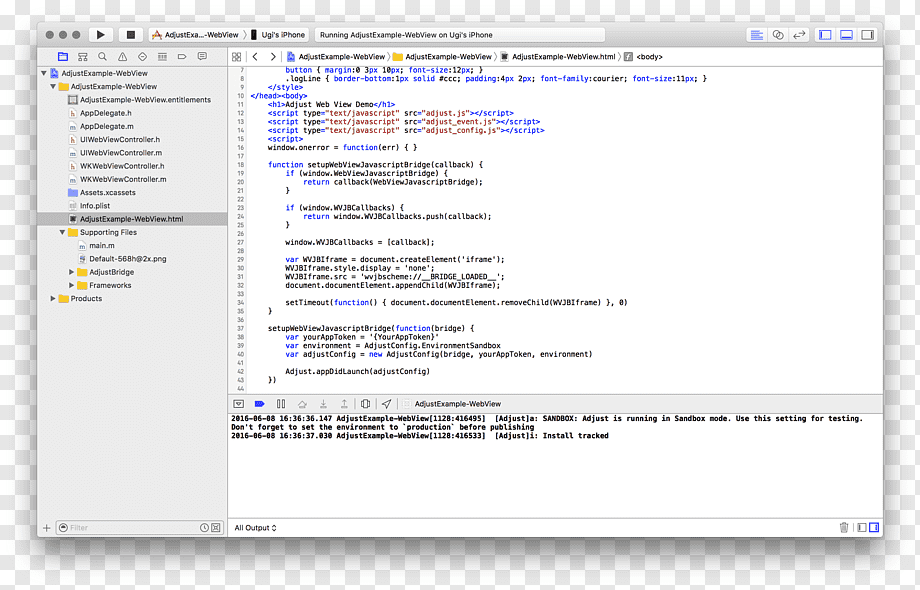
Task: Open the Simulate Location arrow
Action: coord(387,404)
